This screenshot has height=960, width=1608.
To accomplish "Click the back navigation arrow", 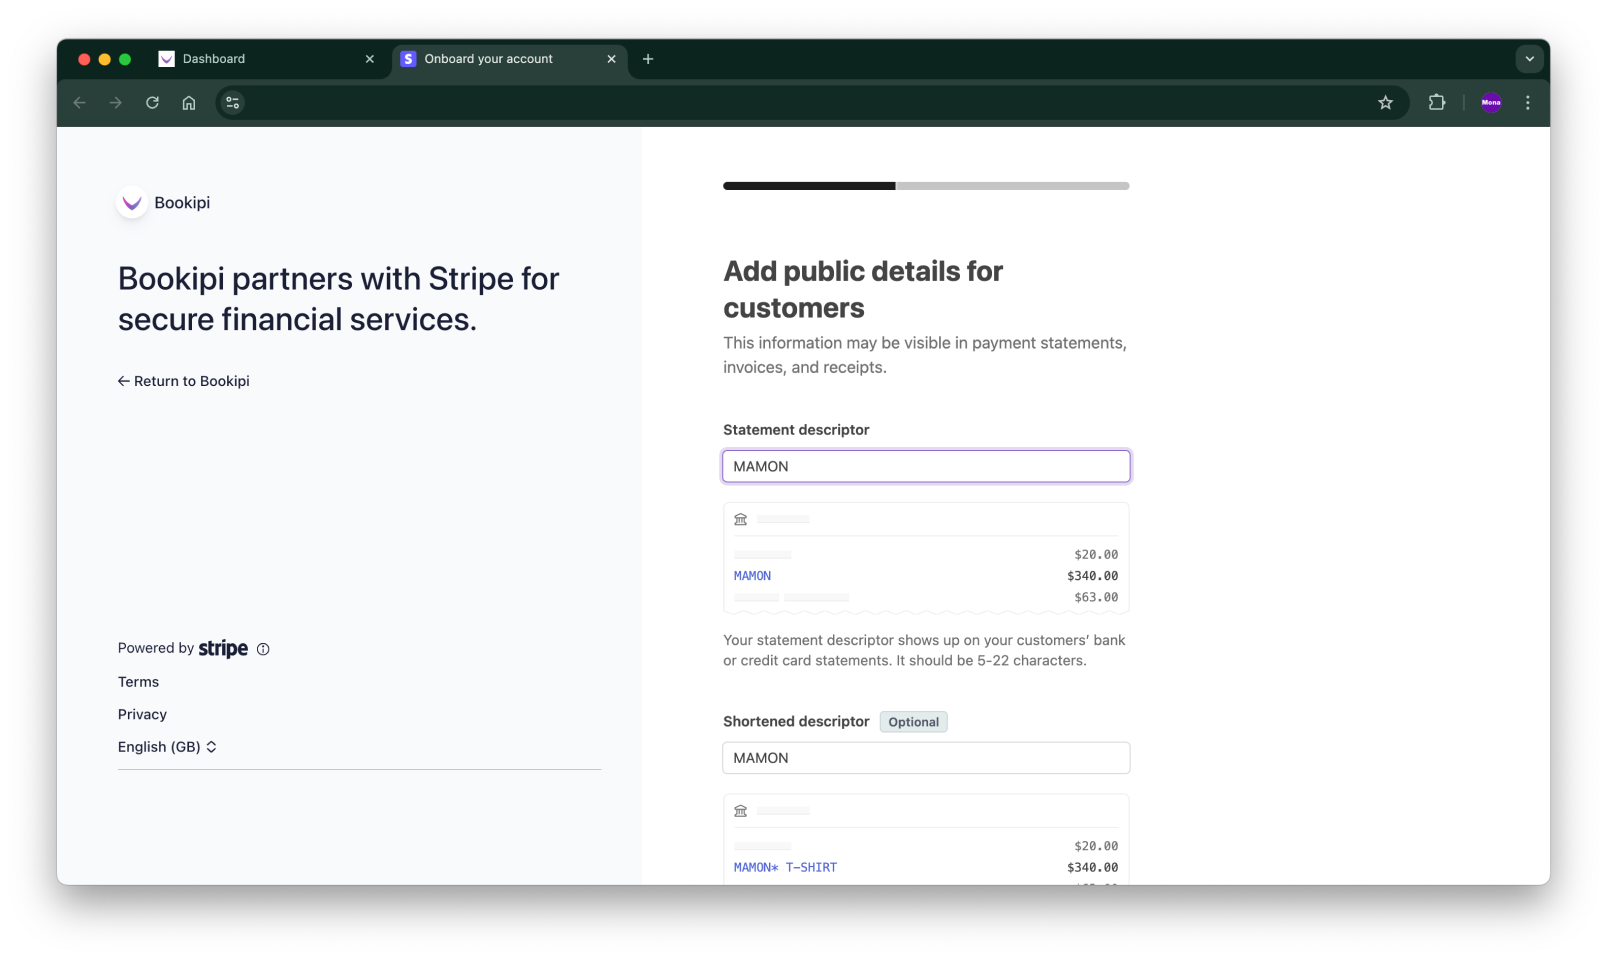I will 79,102.
